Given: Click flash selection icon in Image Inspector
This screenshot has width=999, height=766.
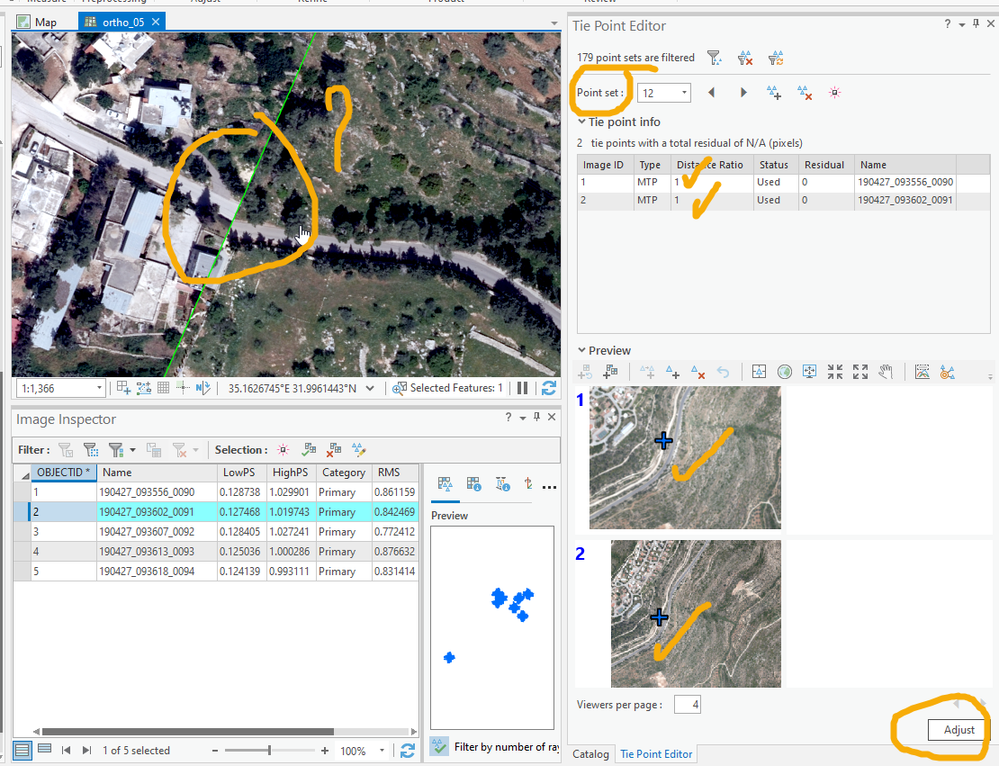Looking at the screenshot, I should pyautogui.click(x=284, y=450).
